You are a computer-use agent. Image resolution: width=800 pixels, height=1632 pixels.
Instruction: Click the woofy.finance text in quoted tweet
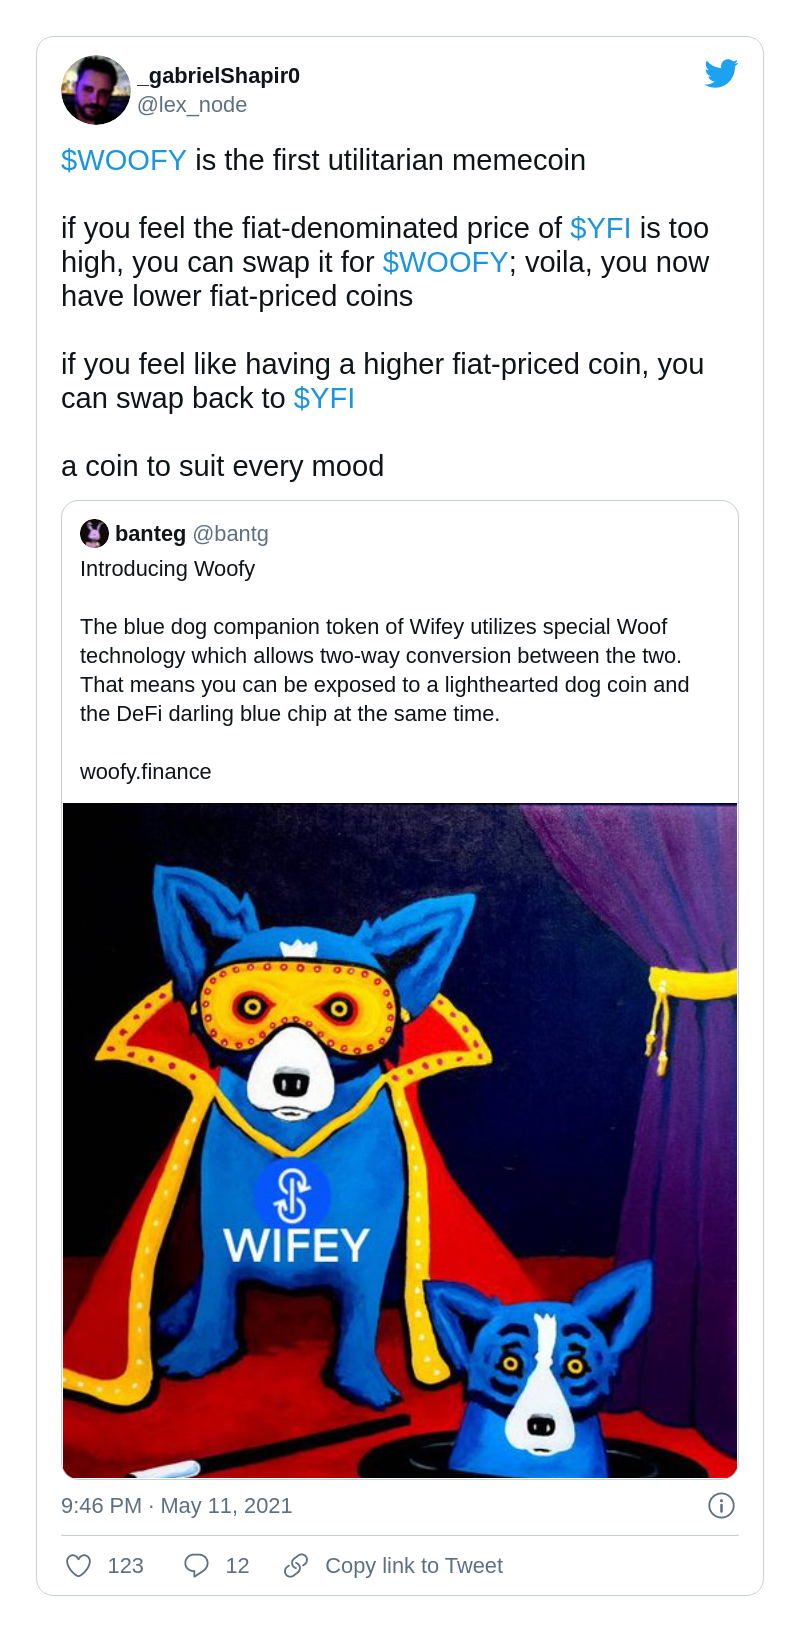146,772
